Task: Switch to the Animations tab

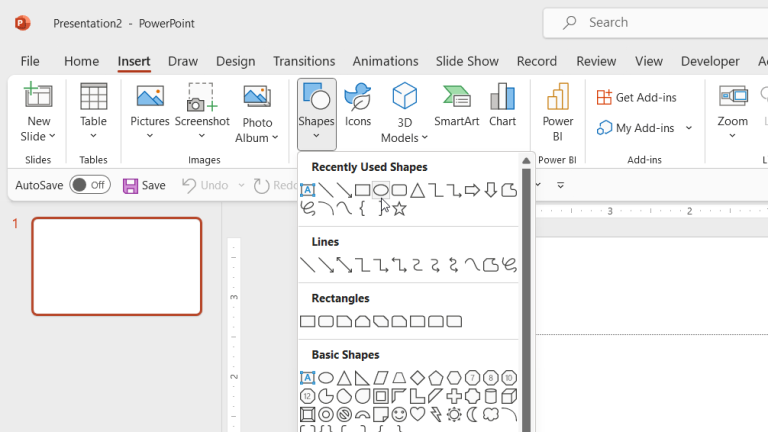Action: tap(385, 61)
